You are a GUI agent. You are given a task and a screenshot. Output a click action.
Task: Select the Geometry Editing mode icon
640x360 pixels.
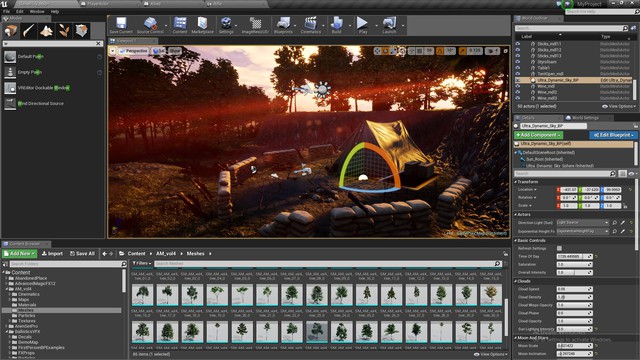tap(81, 31)
